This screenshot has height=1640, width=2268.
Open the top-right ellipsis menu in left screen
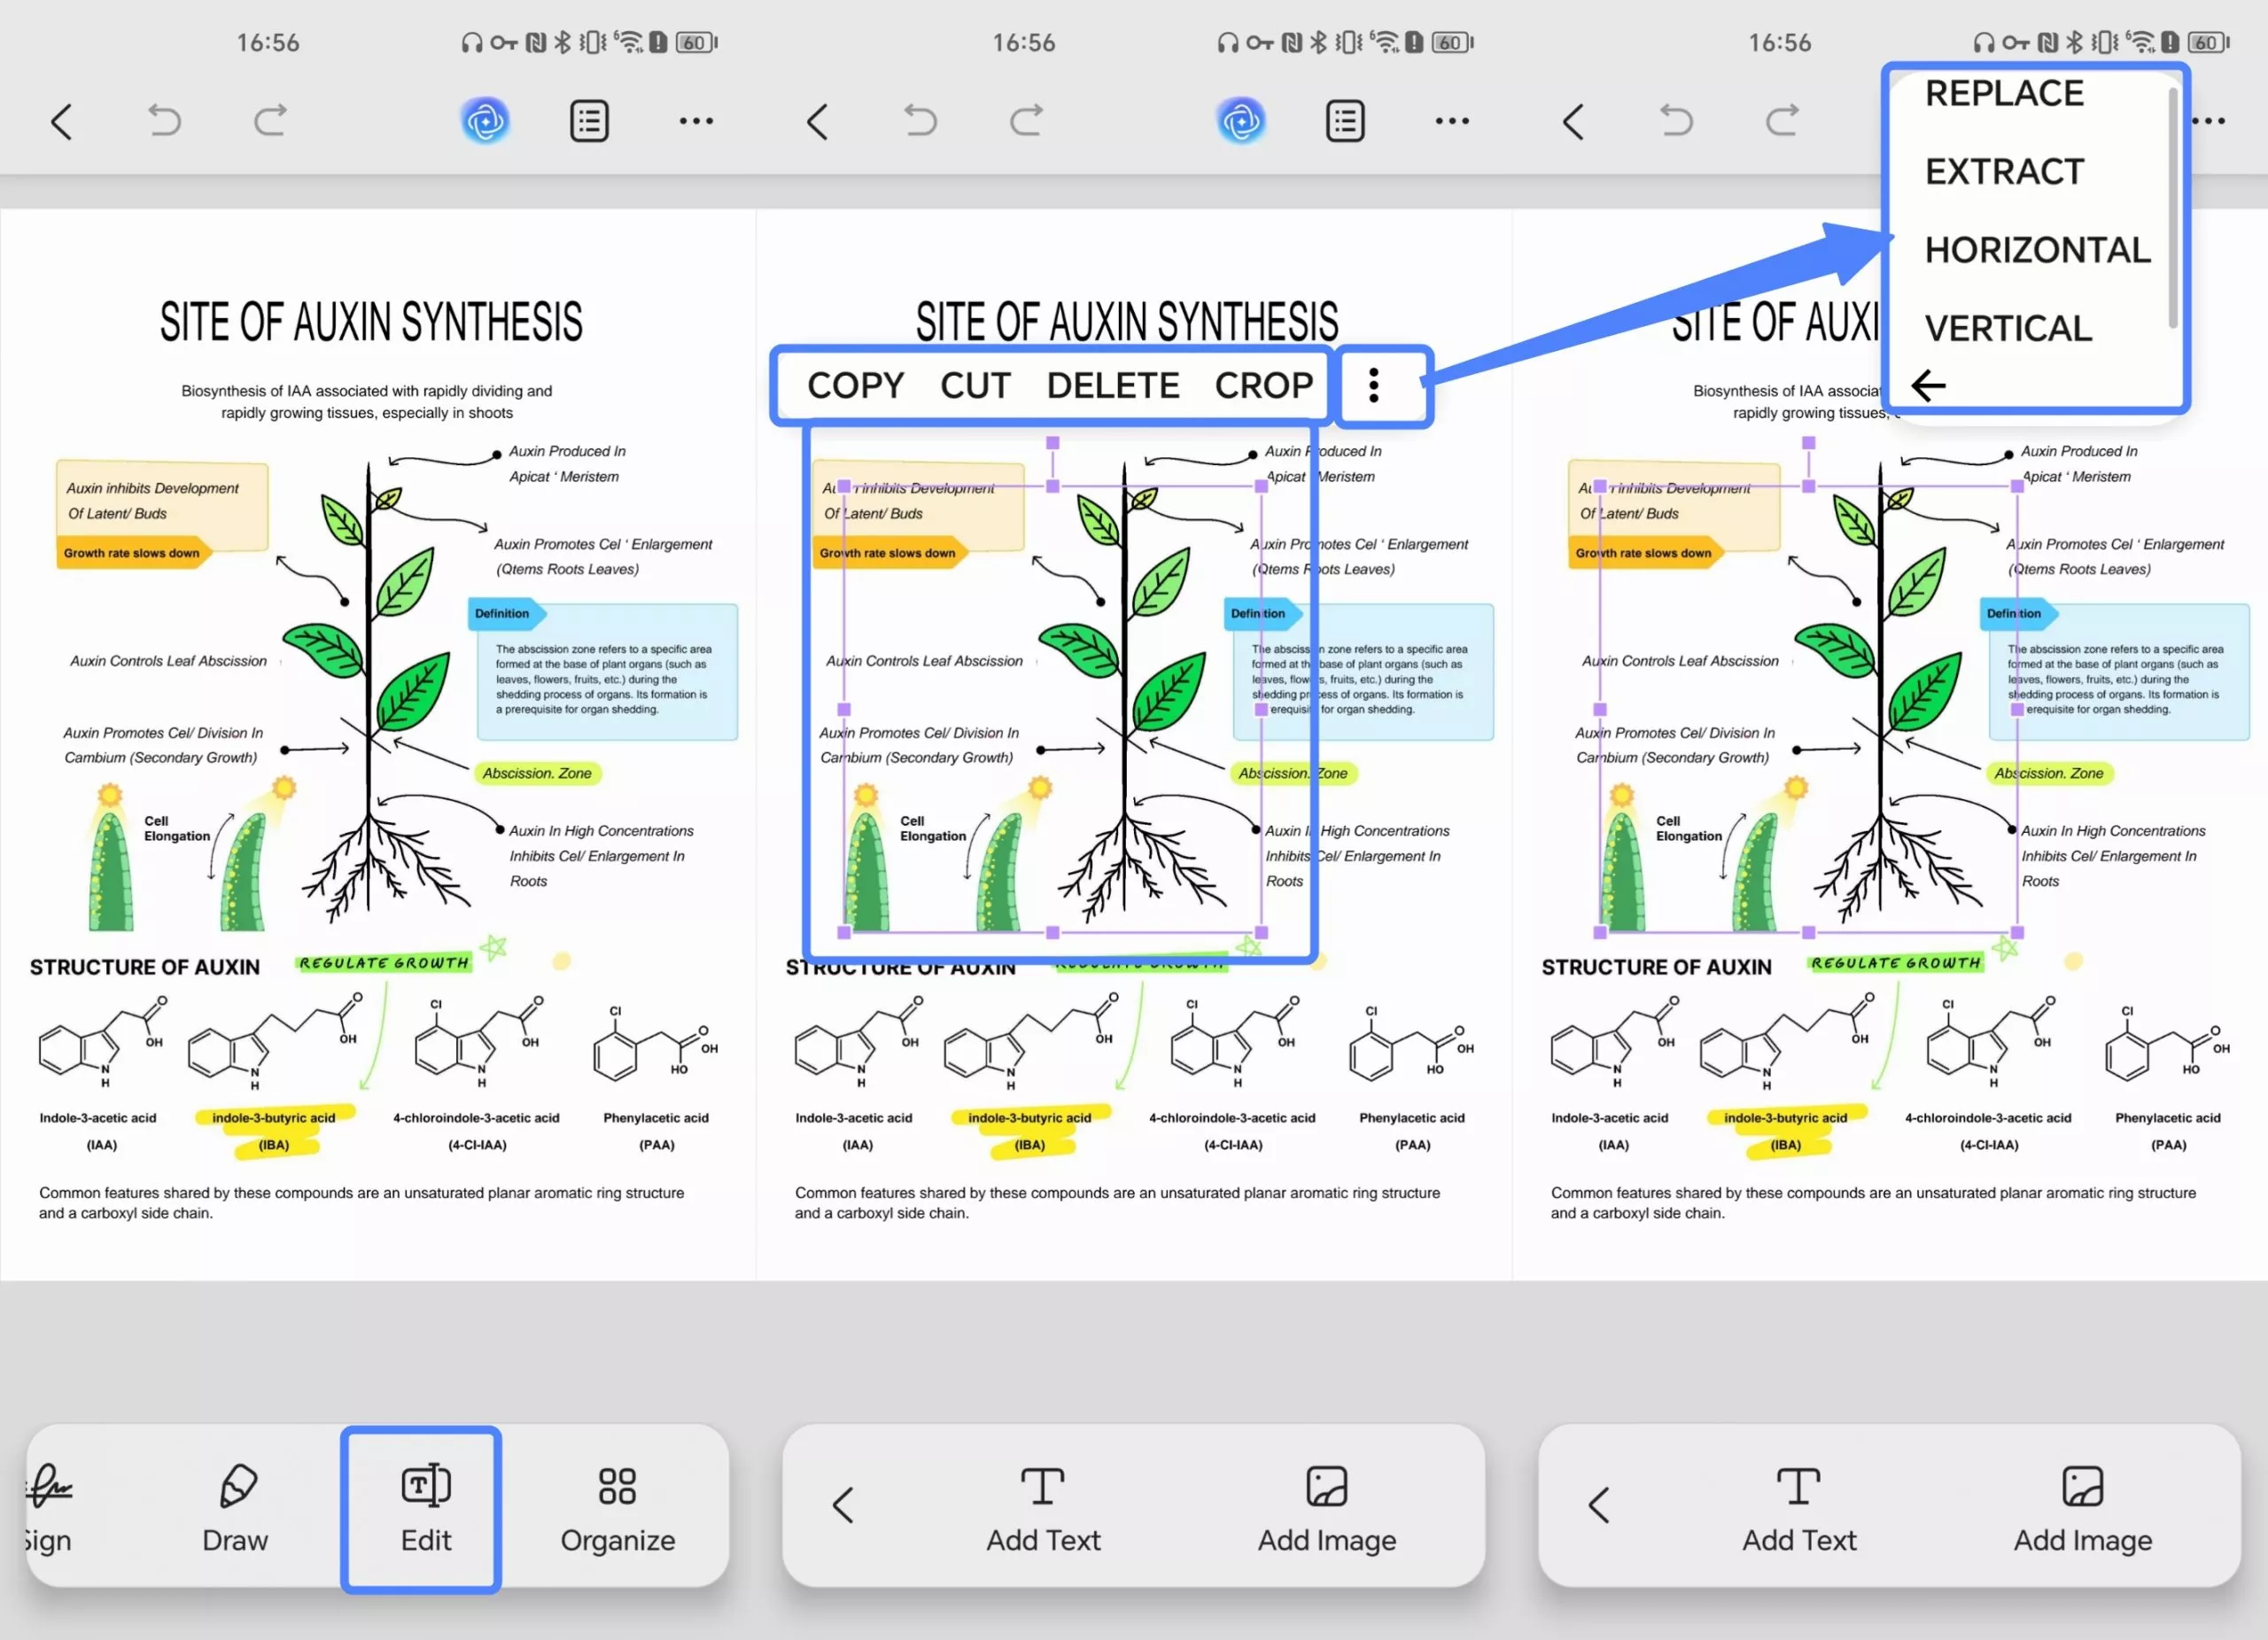pyautogui.click(x=696, y=121)
